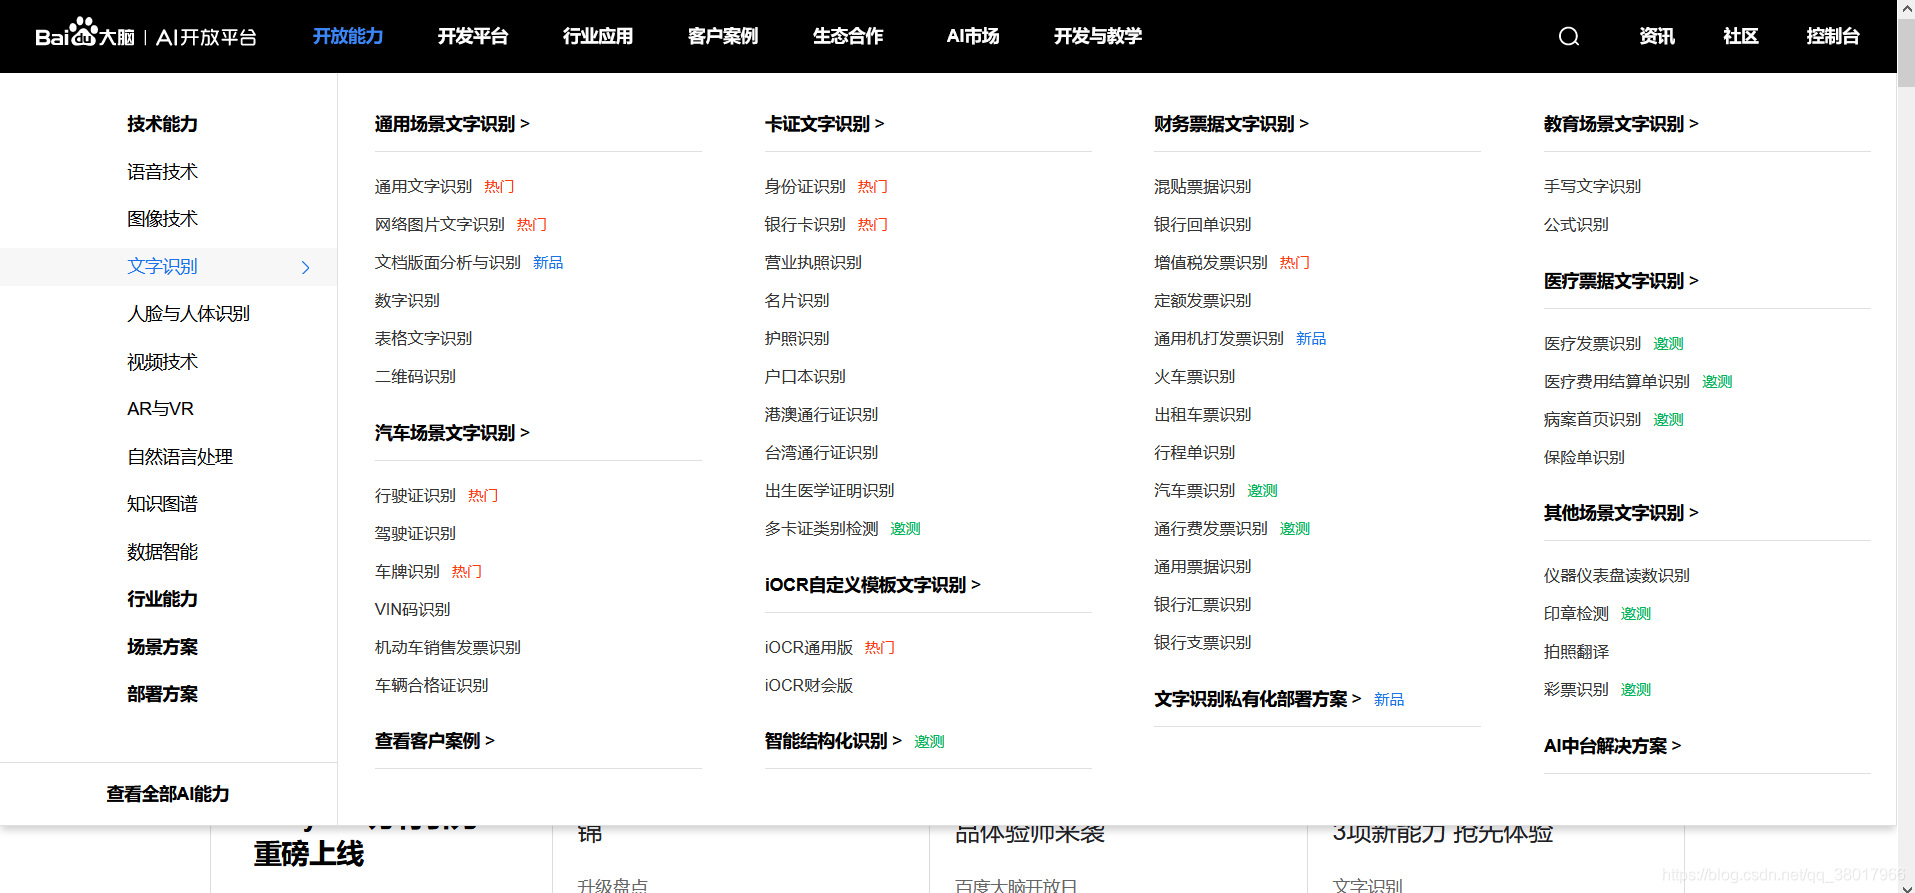This screenshot has width=1915, height=893.
Task: Open the 客户案例 top menu
Action: (x=722, y=36)
